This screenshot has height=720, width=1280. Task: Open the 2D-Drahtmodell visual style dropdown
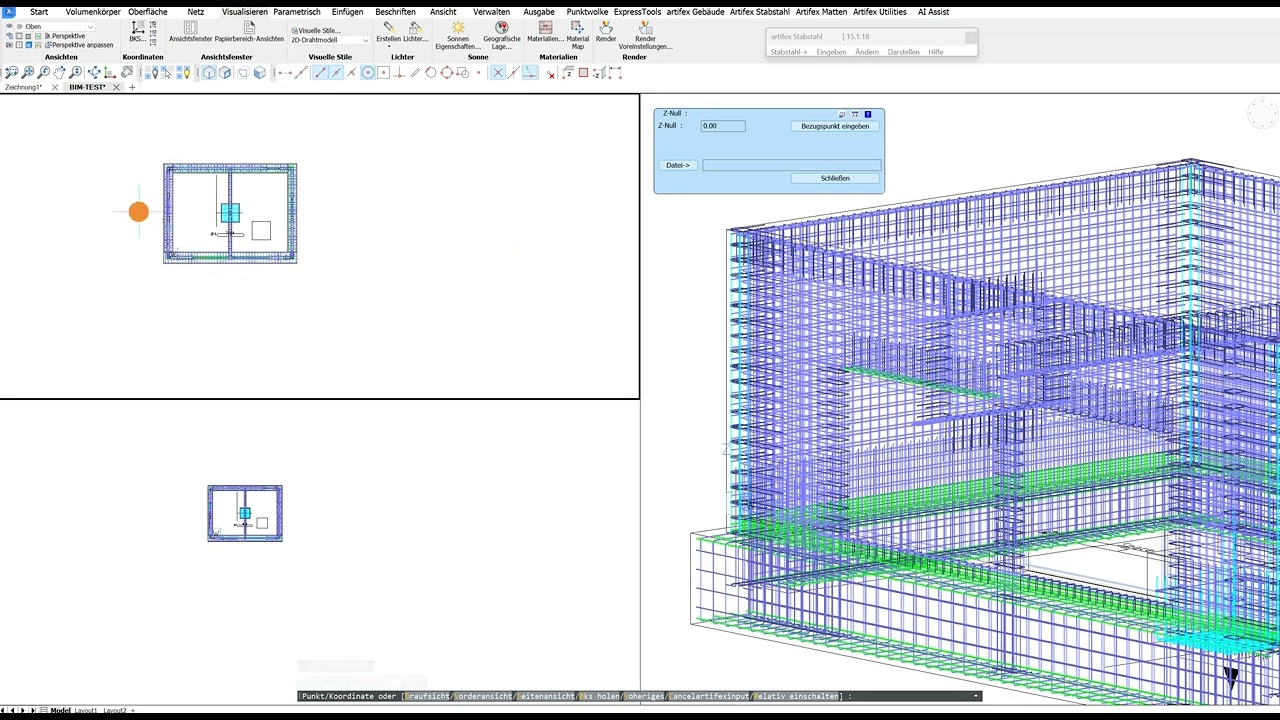point(330,40)
